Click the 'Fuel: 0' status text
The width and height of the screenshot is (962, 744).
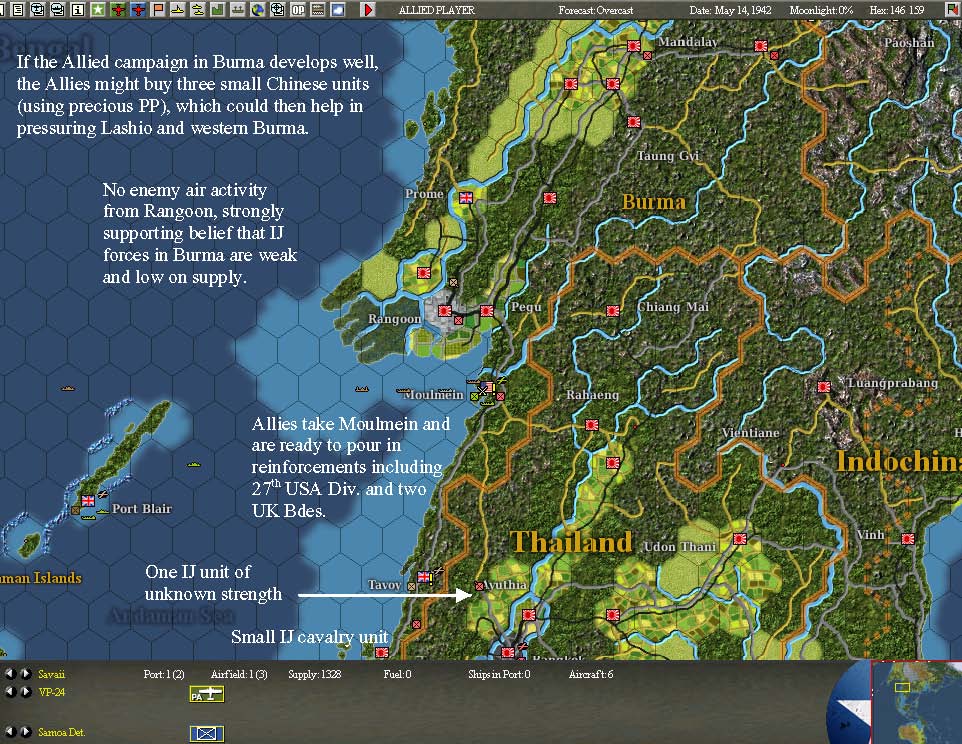pos(398,674)
